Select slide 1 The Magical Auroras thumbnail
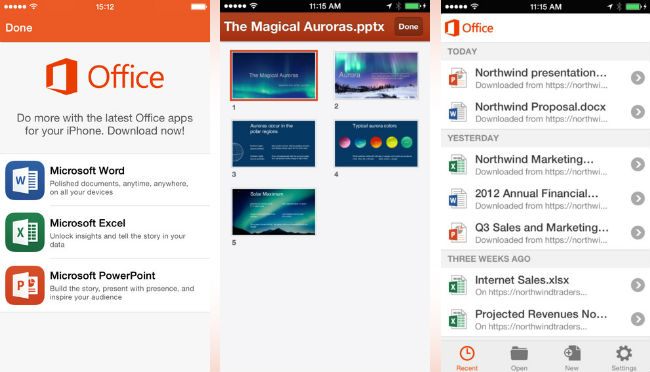 click(274, 75)
